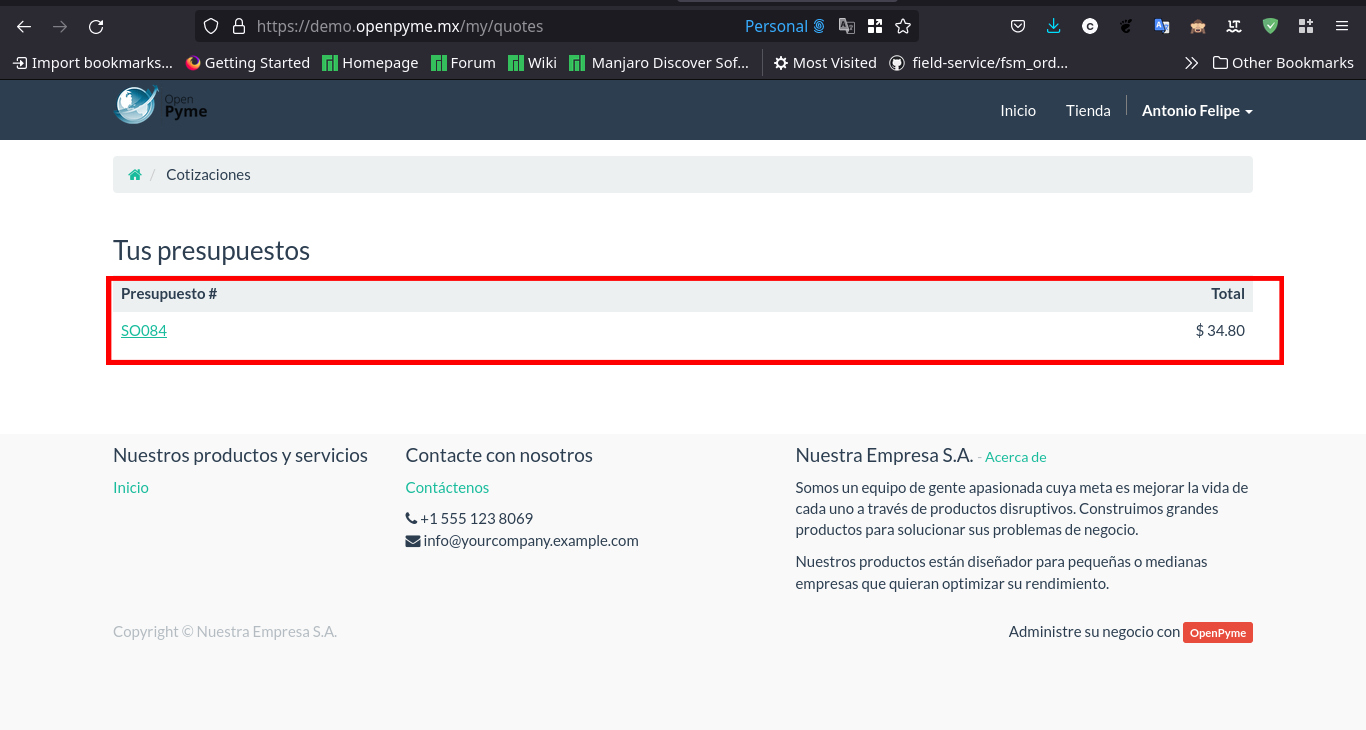Open the Homepage Manjaro bookmark

(370, 63)
